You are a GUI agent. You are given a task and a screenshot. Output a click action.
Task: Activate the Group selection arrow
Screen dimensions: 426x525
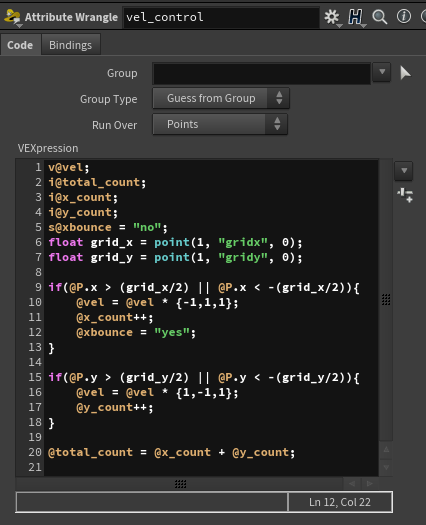[x=405, y=73]
